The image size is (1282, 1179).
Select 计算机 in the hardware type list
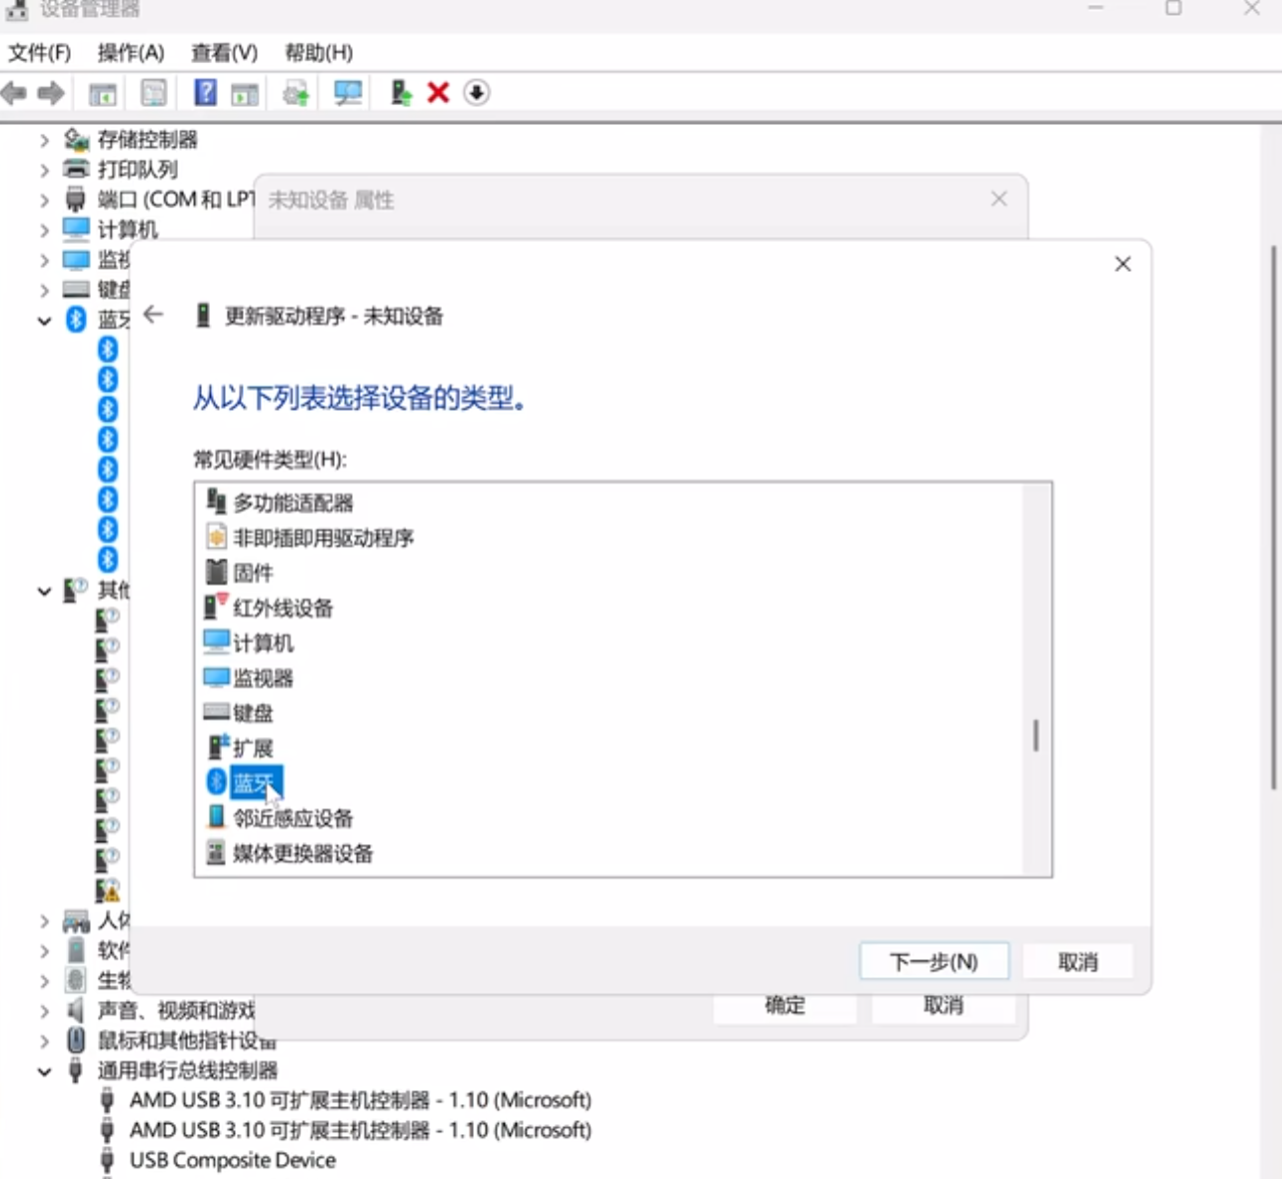click(263, 643)
